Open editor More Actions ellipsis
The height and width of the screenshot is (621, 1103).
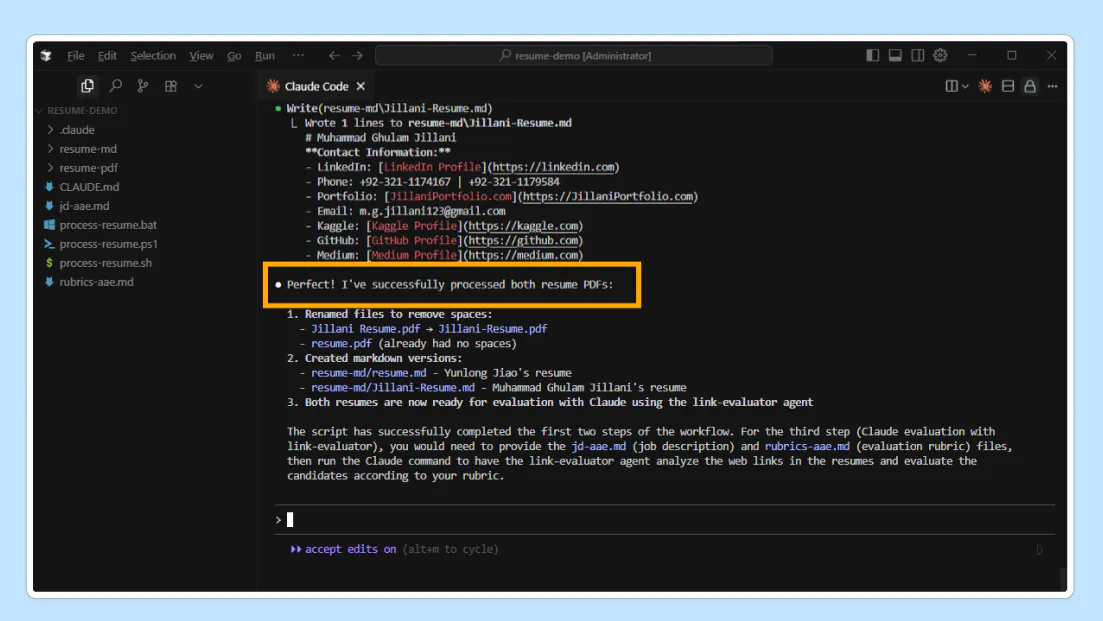pyautogui.click(x=1052, y=86)
